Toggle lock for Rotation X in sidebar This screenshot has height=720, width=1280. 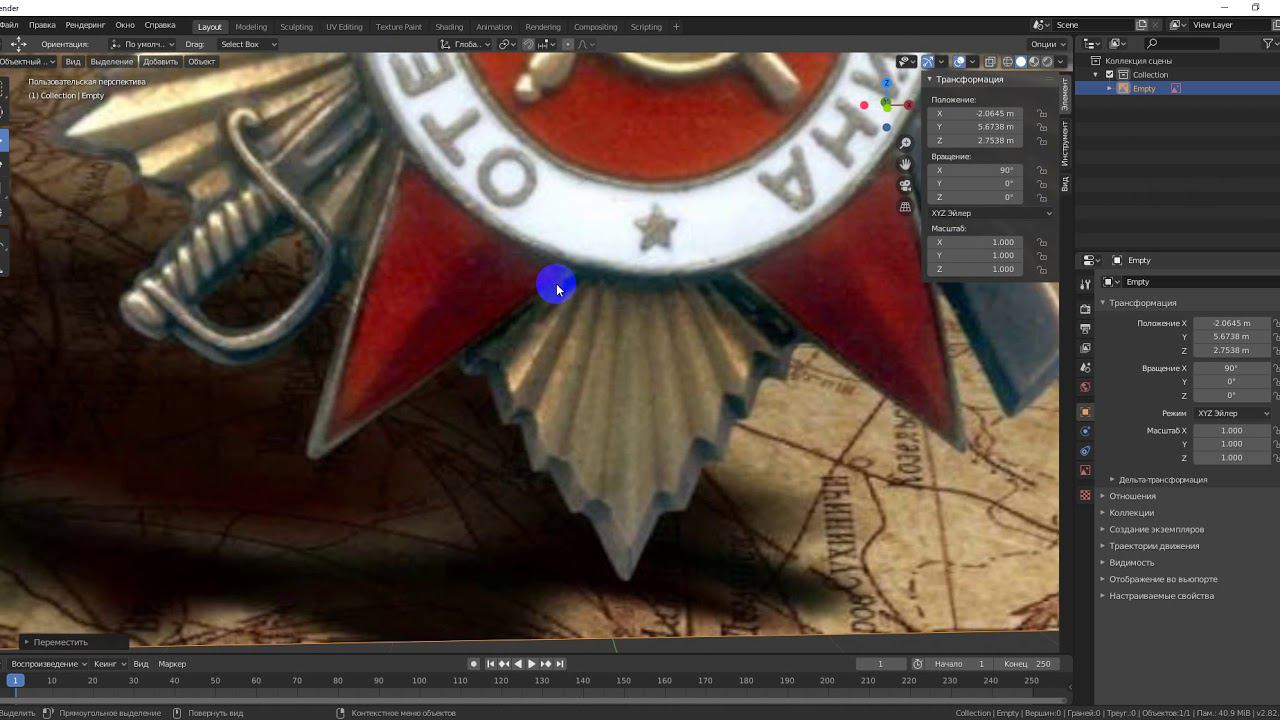(1042, 171)
